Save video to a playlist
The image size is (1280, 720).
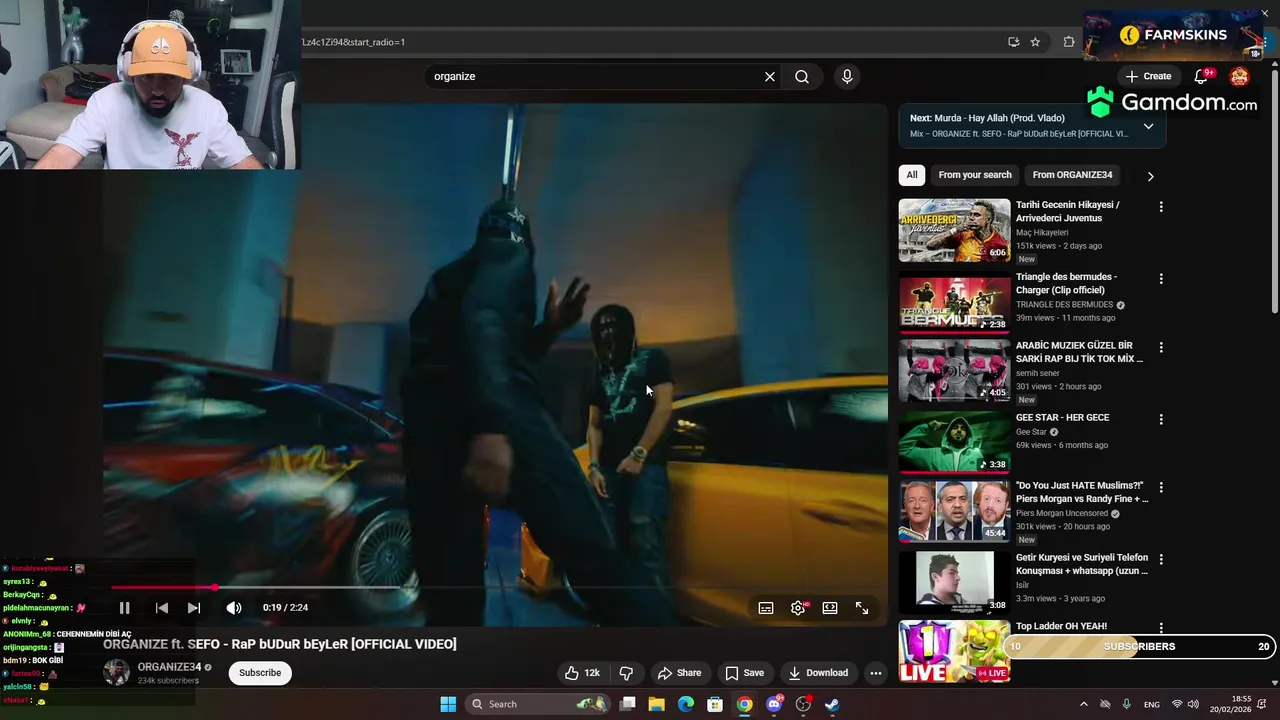pyautogui.click(x=745, y=673)
